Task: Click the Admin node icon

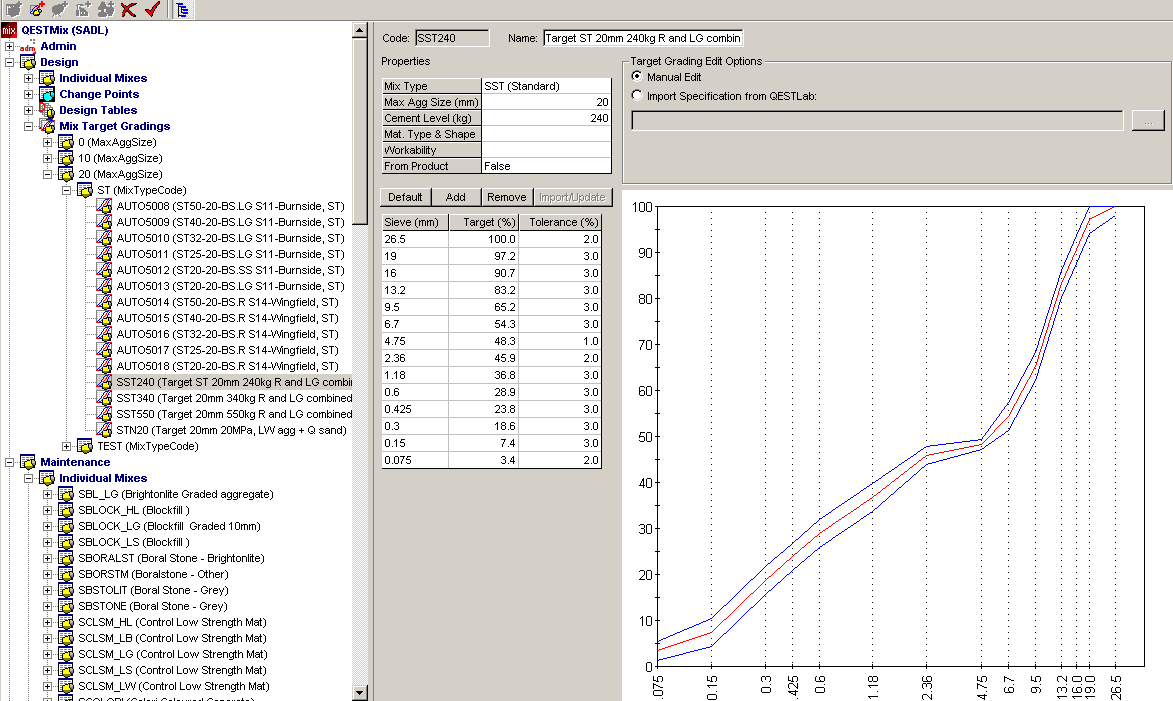Action: point(28,46)
